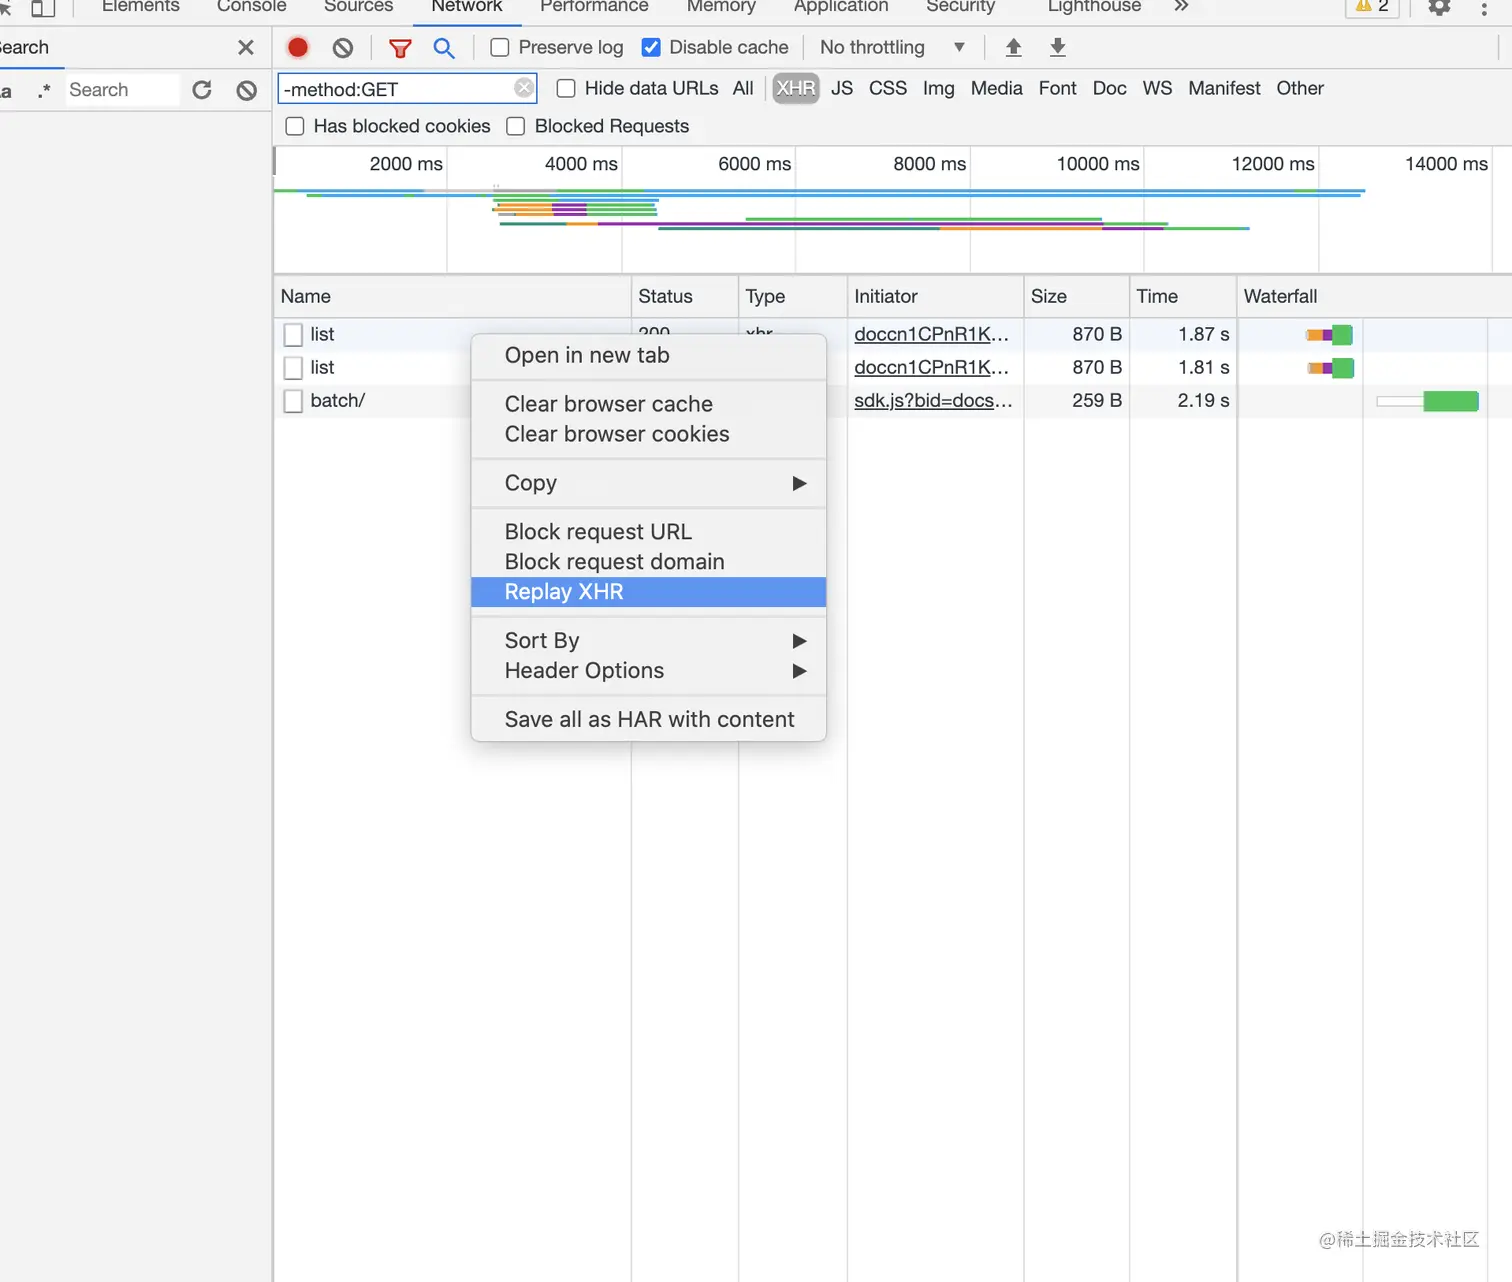Expand the Sort By submenu
Viewport: 1512px width, 1282px height.
(648, 640)
